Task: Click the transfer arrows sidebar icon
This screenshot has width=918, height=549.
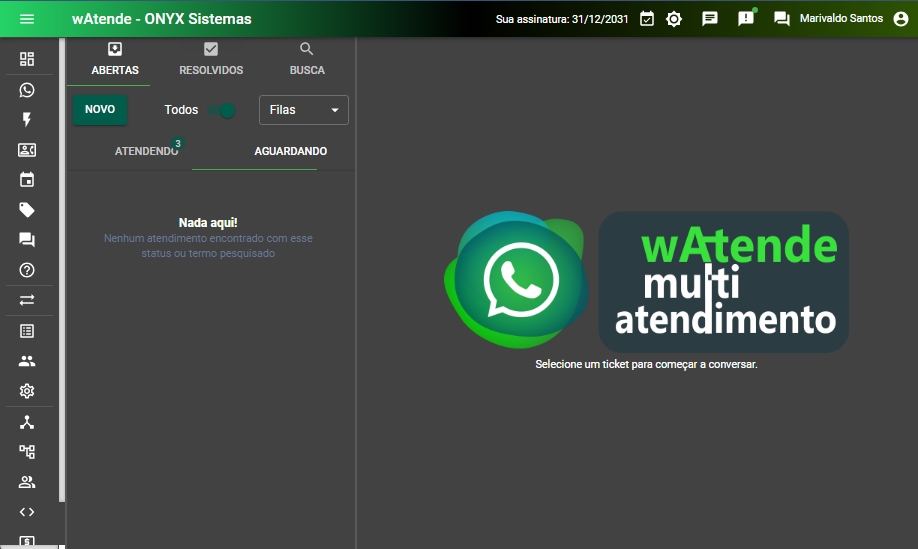Action: 27,300
